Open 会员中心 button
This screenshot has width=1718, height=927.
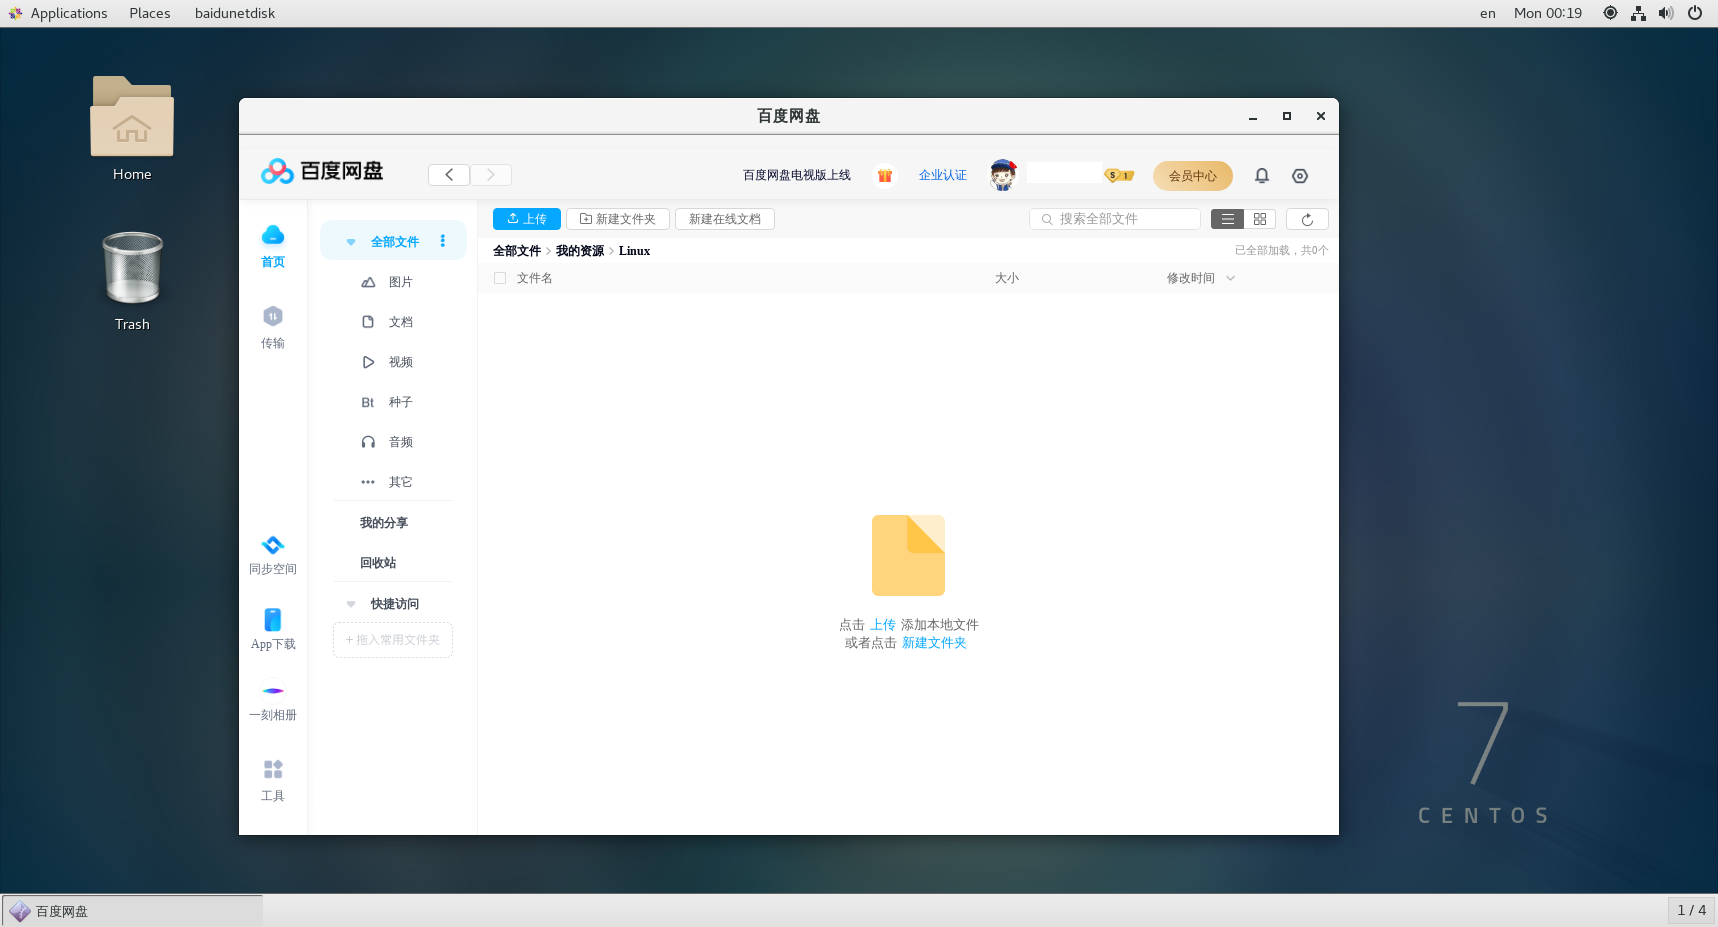pyautogui.click(x=1193, y=175)
